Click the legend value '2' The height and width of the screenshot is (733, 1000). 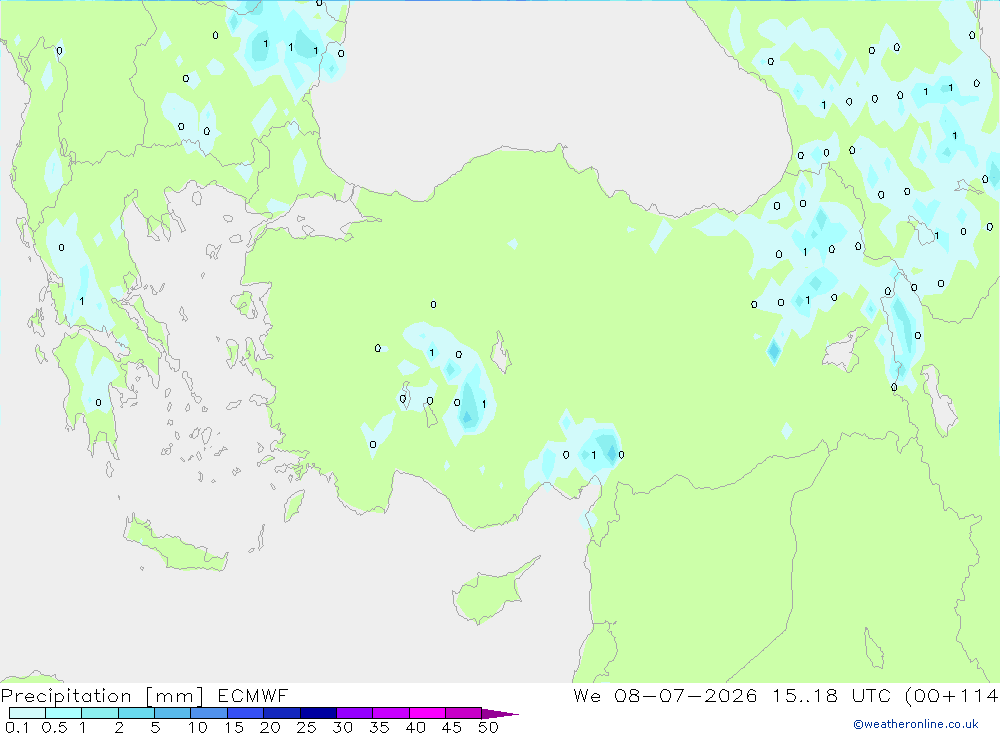[119, 727]
